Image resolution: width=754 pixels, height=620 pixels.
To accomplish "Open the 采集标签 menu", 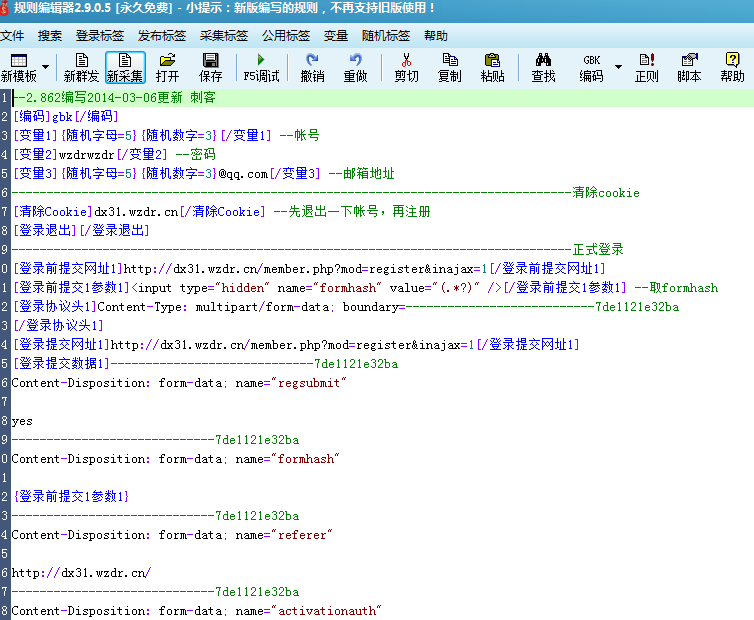I will 224,36.
